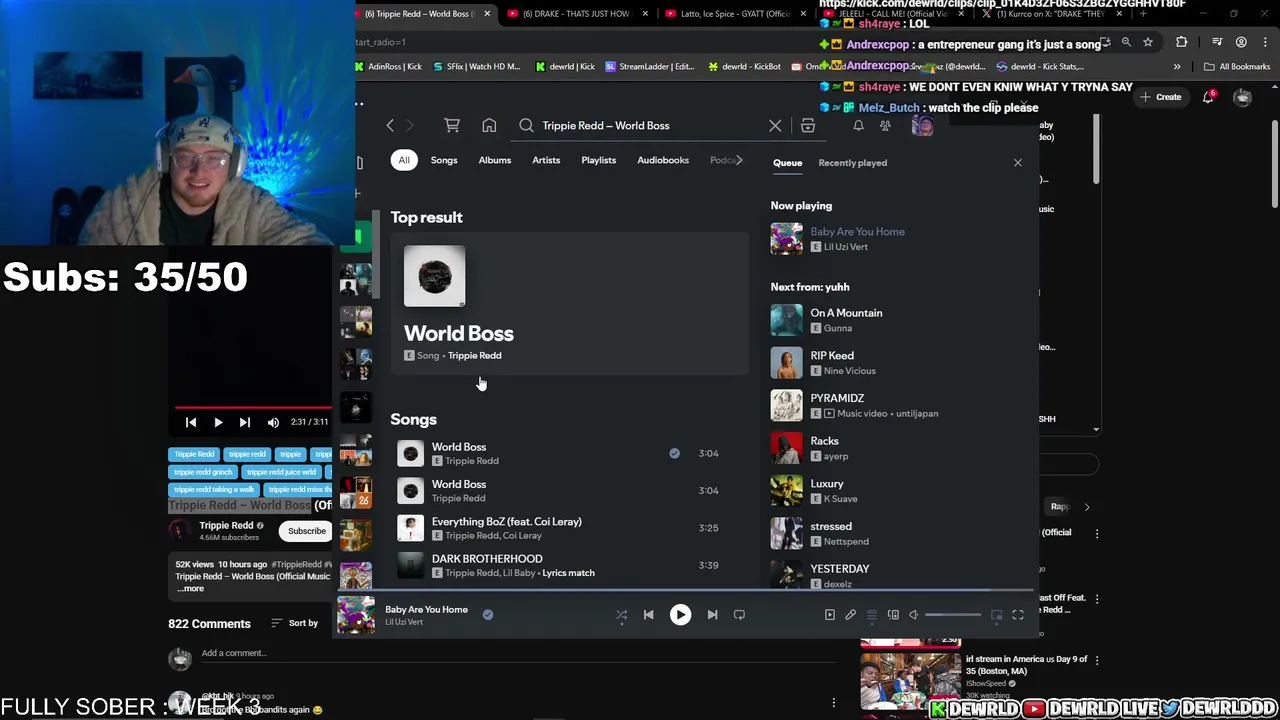Select the All filter chip
Screen dimensions: 1280x720
(x=404, y=160)
